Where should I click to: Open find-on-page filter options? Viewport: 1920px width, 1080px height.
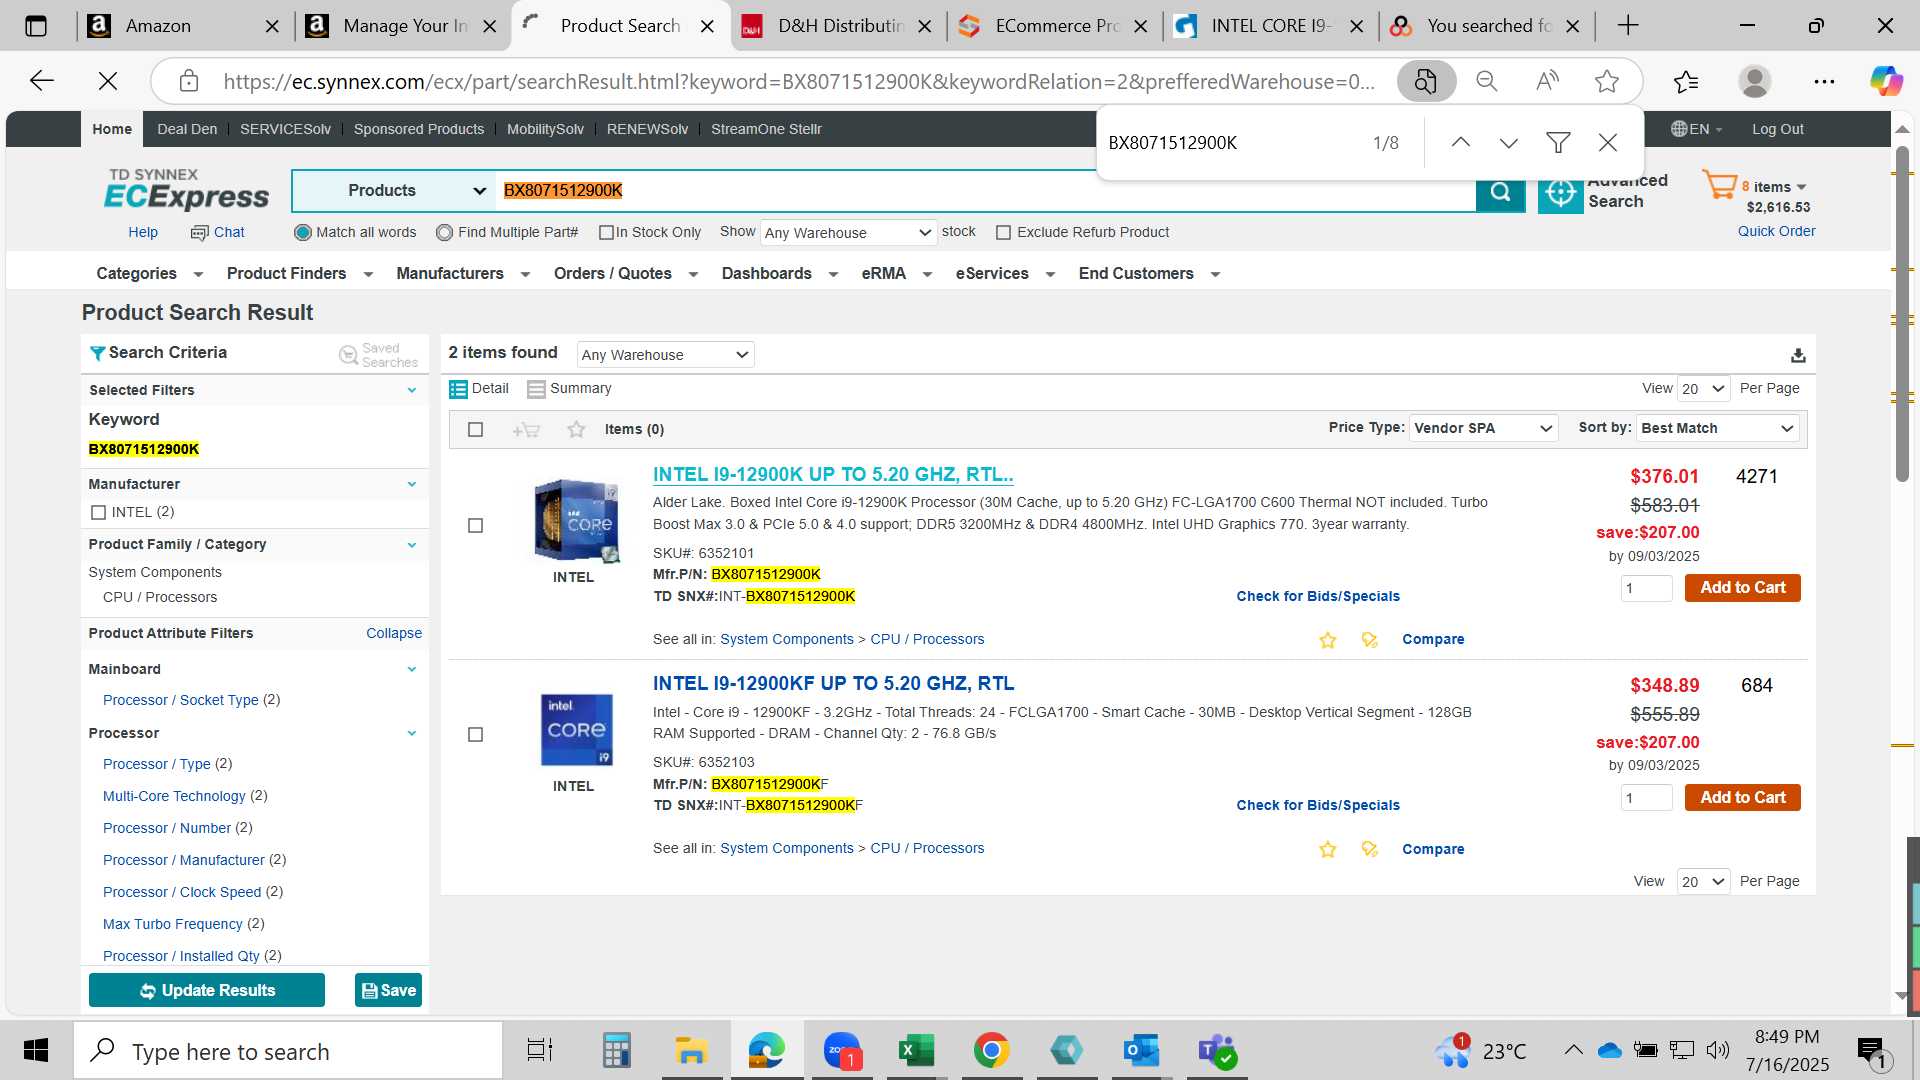coord(1558,143)
